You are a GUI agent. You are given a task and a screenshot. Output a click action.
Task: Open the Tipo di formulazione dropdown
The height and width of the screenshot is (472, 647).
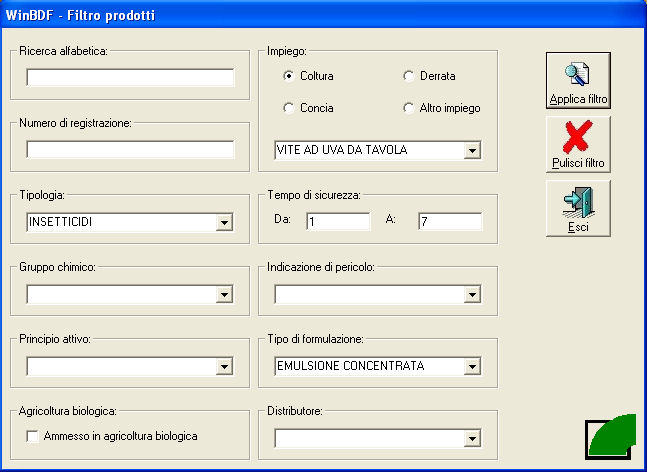[472, 366]
